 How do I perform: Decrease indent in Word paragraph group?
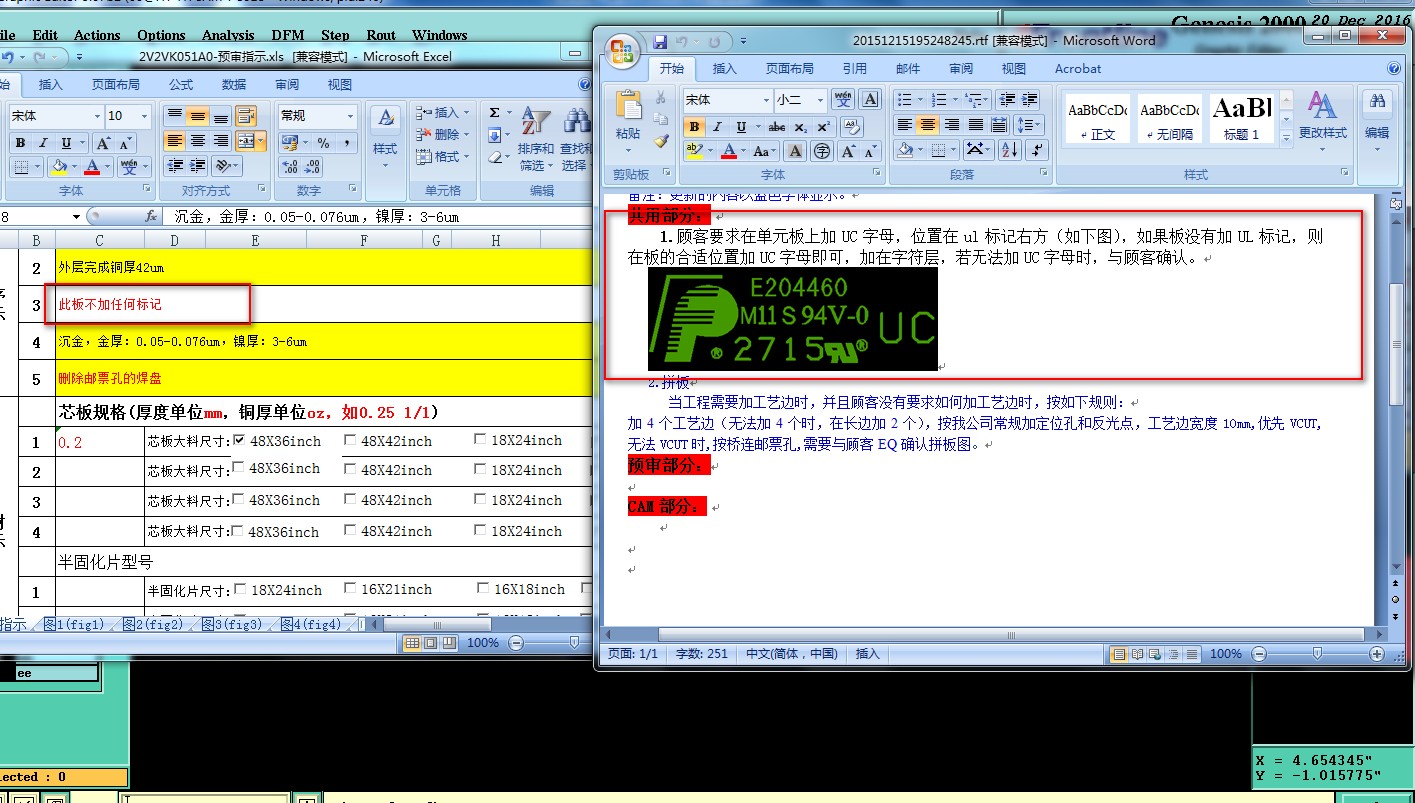pyautogui.click(x=1005, y=99)
